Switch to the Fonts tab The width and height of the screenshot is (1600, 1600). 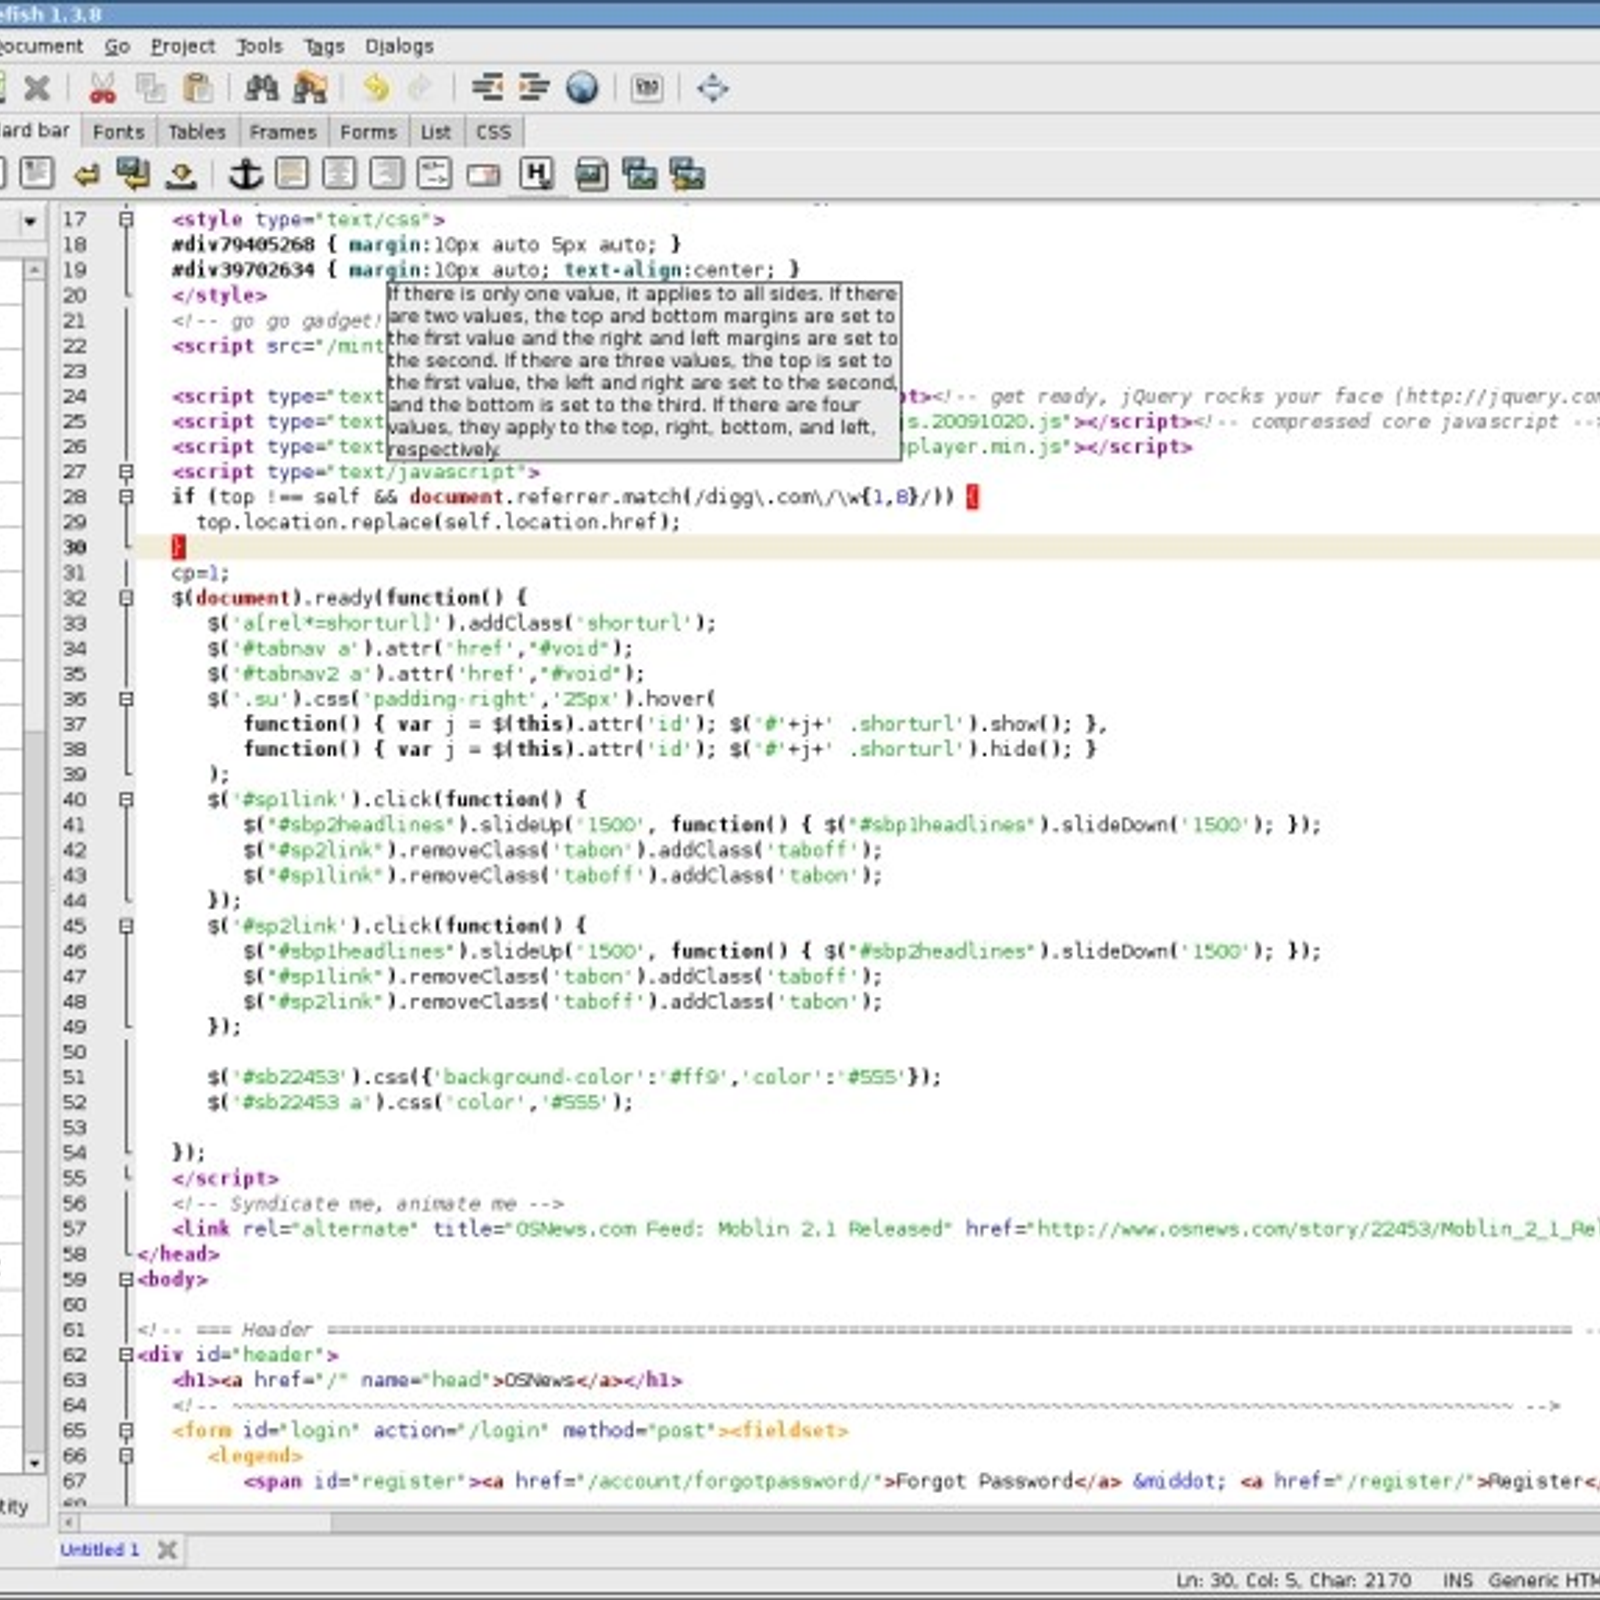tap(118, 131)
